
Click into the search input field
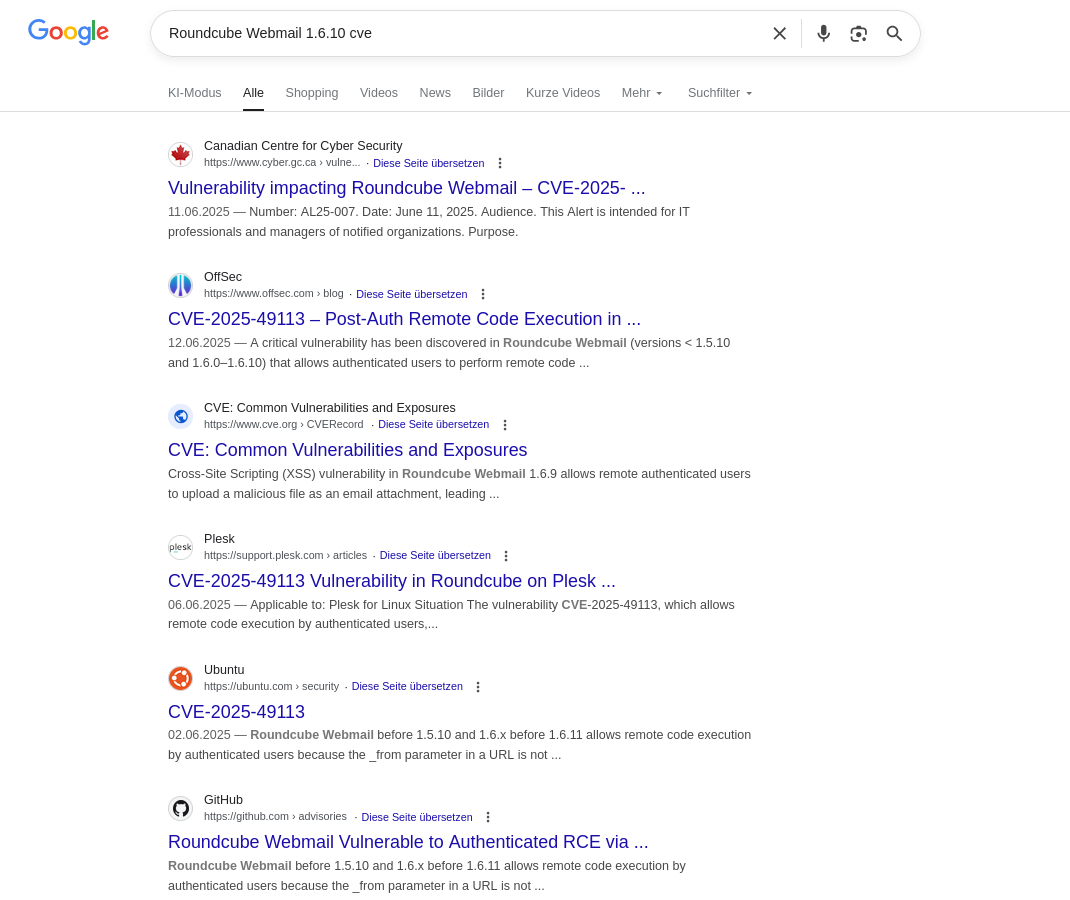click(x=460, y=33)
